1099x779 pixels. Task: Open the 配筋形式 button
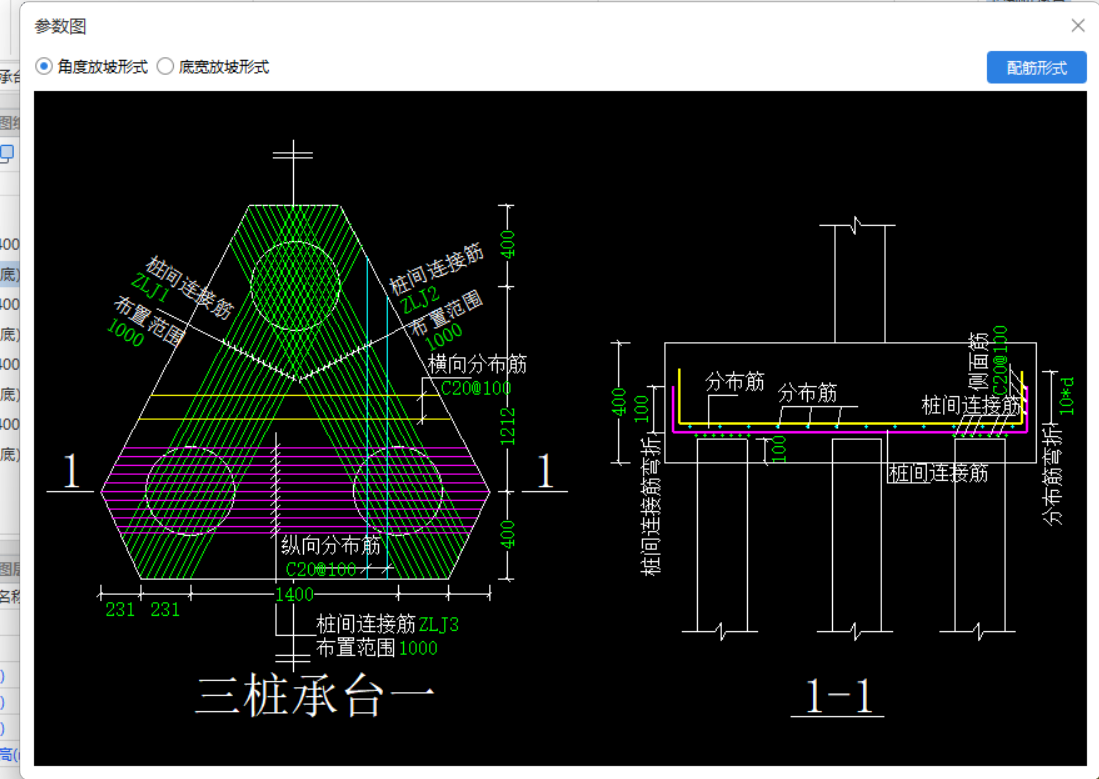pyautogui.click(x=1036, y=68)
